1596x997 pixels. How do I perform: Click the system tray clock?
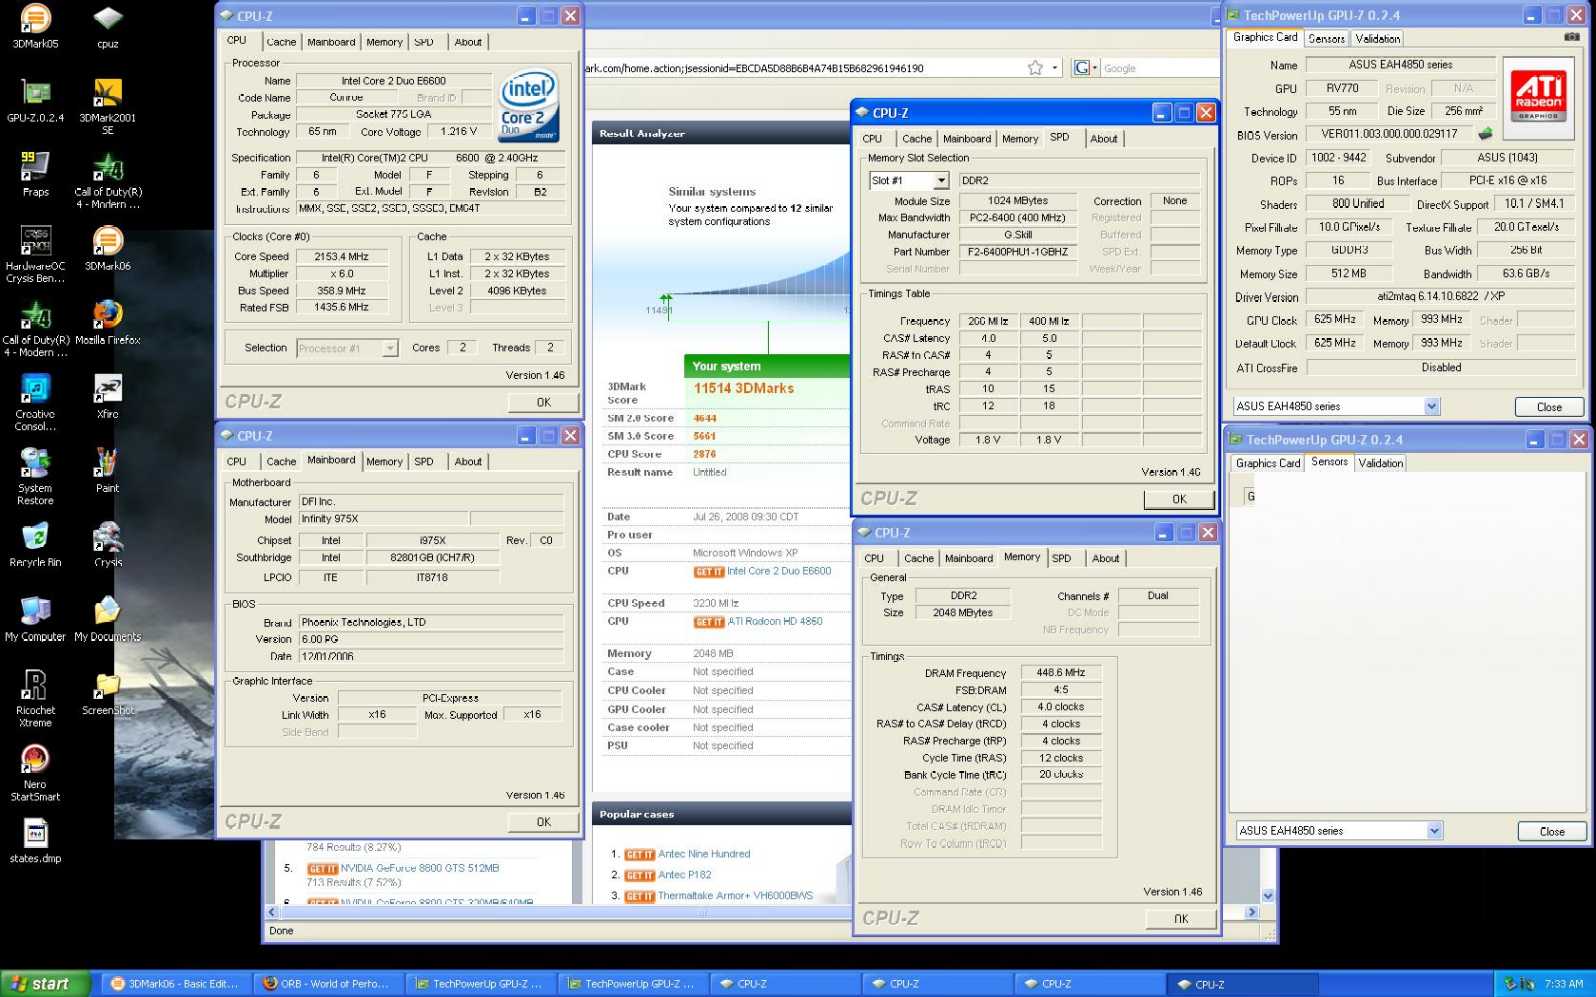(x=1563, y=984)
